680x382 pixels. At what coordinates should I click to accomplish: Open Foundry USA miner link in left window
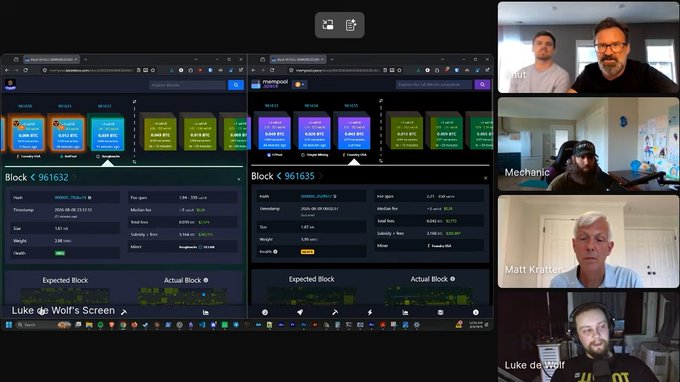tap(29, 156)
